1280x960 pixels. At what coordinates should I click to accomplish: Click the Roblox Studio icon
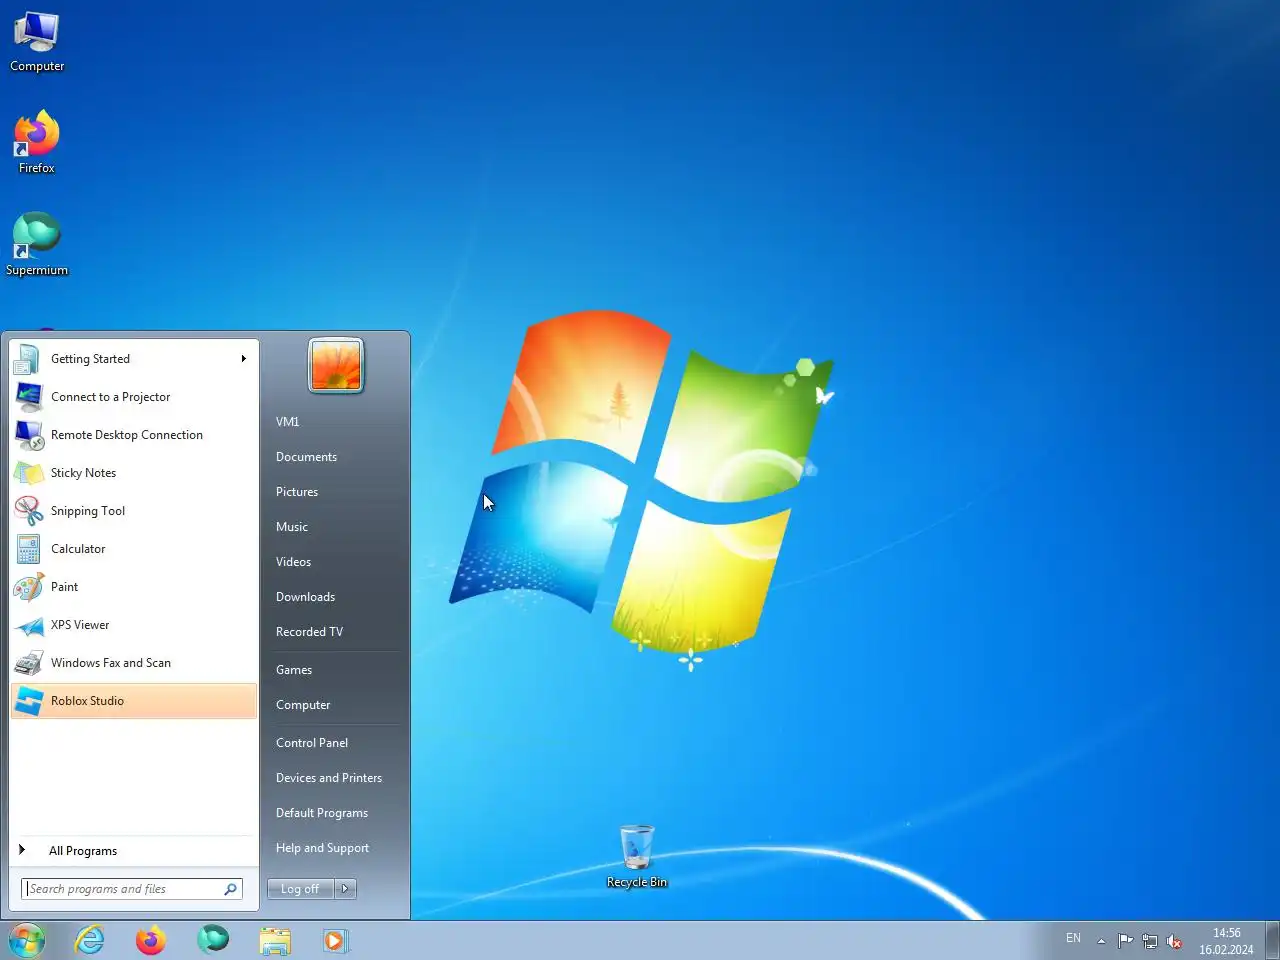click(x=29, y=701)
